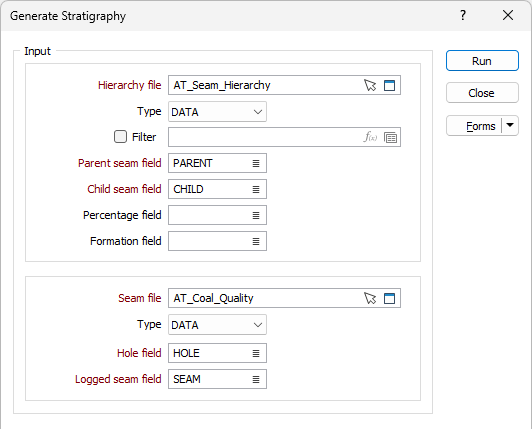
Task: Run the stratigraphy generation
Action: tap(482, 61)
